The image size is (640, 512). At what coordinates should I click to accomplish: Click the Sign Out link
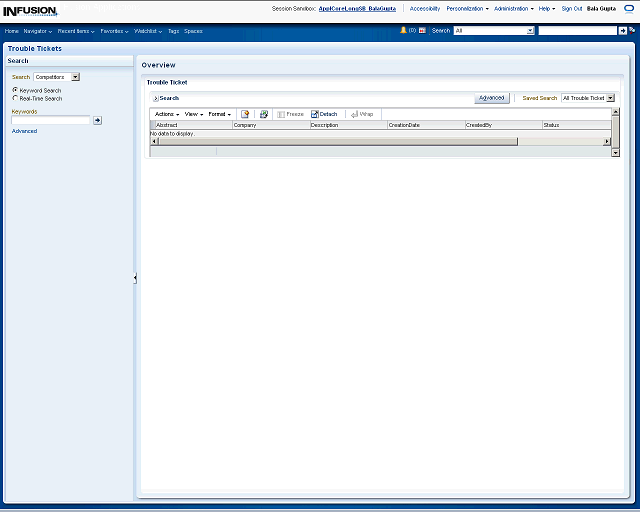click(x=571, y=8)
